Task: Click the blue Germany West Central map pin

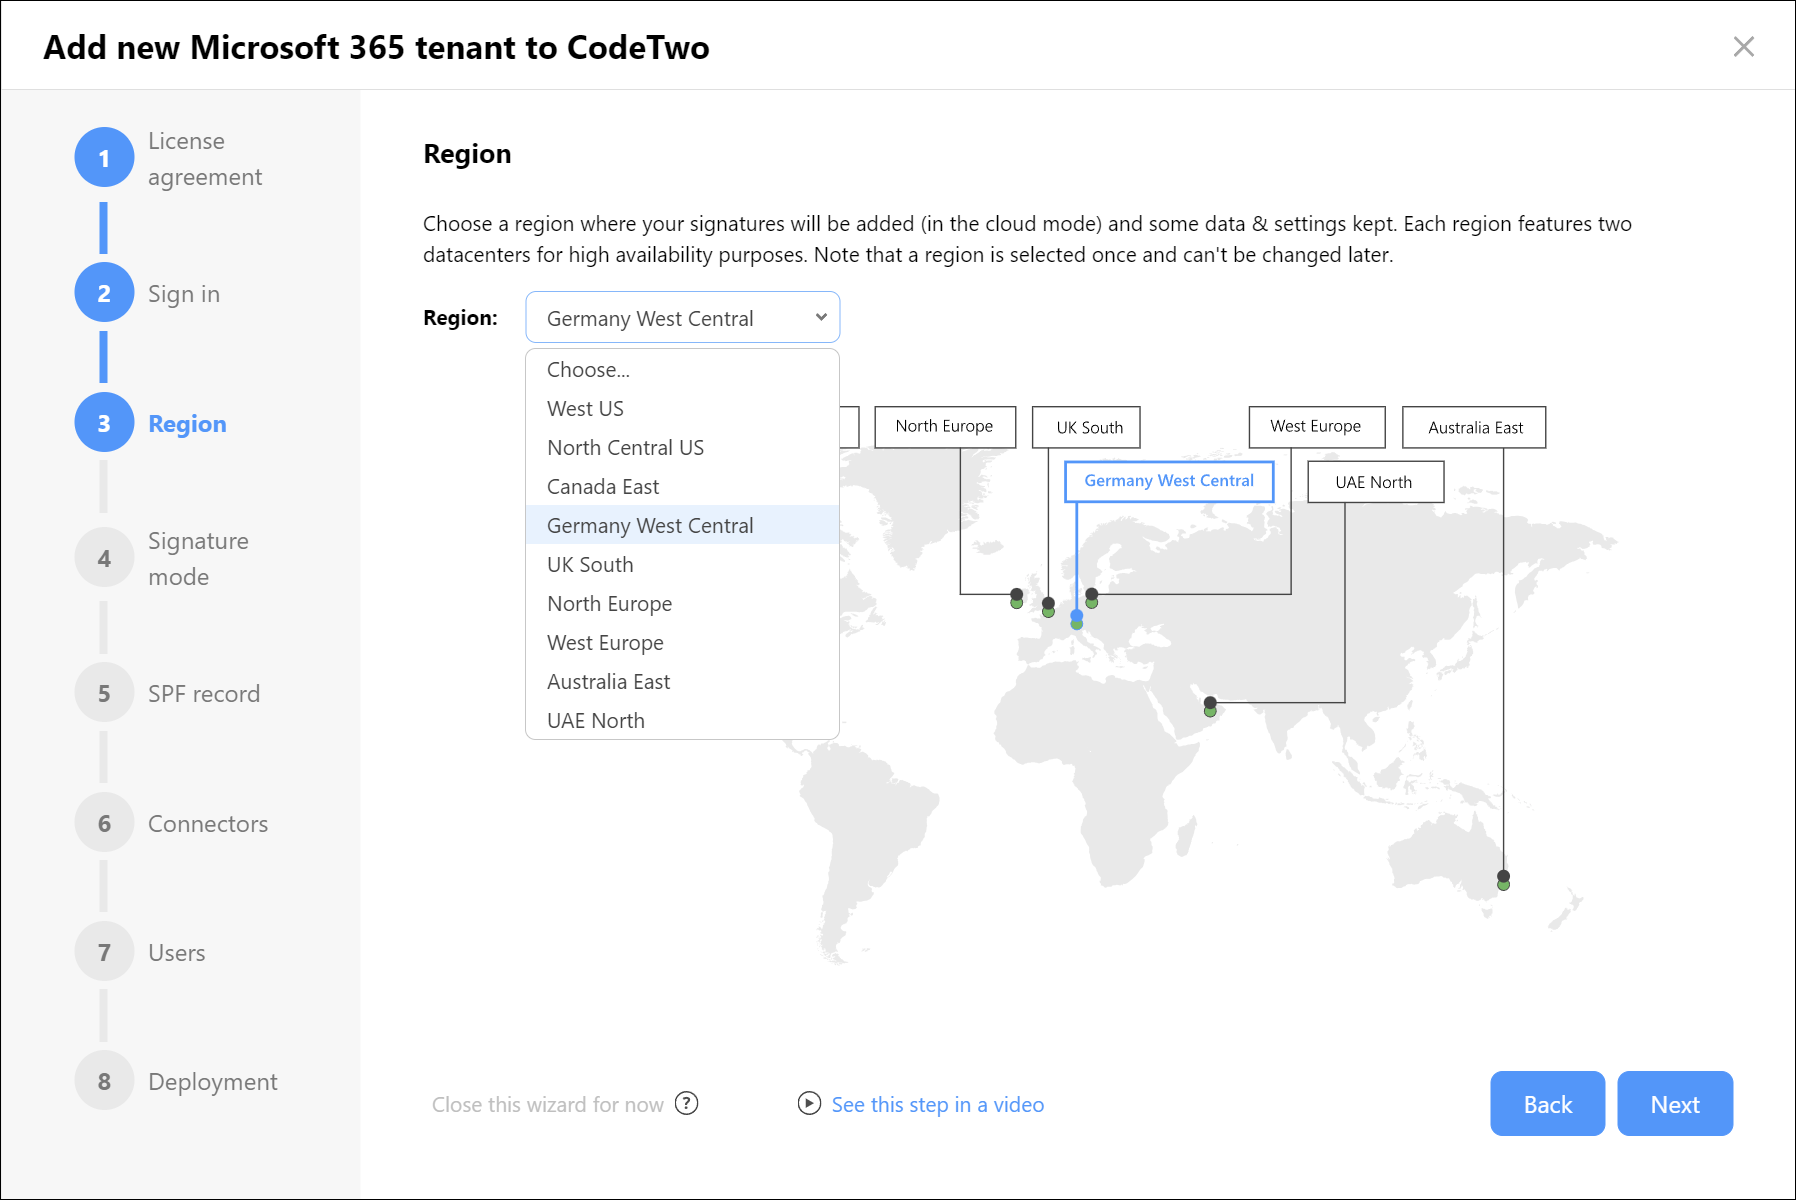Action: pos(1076,619)
